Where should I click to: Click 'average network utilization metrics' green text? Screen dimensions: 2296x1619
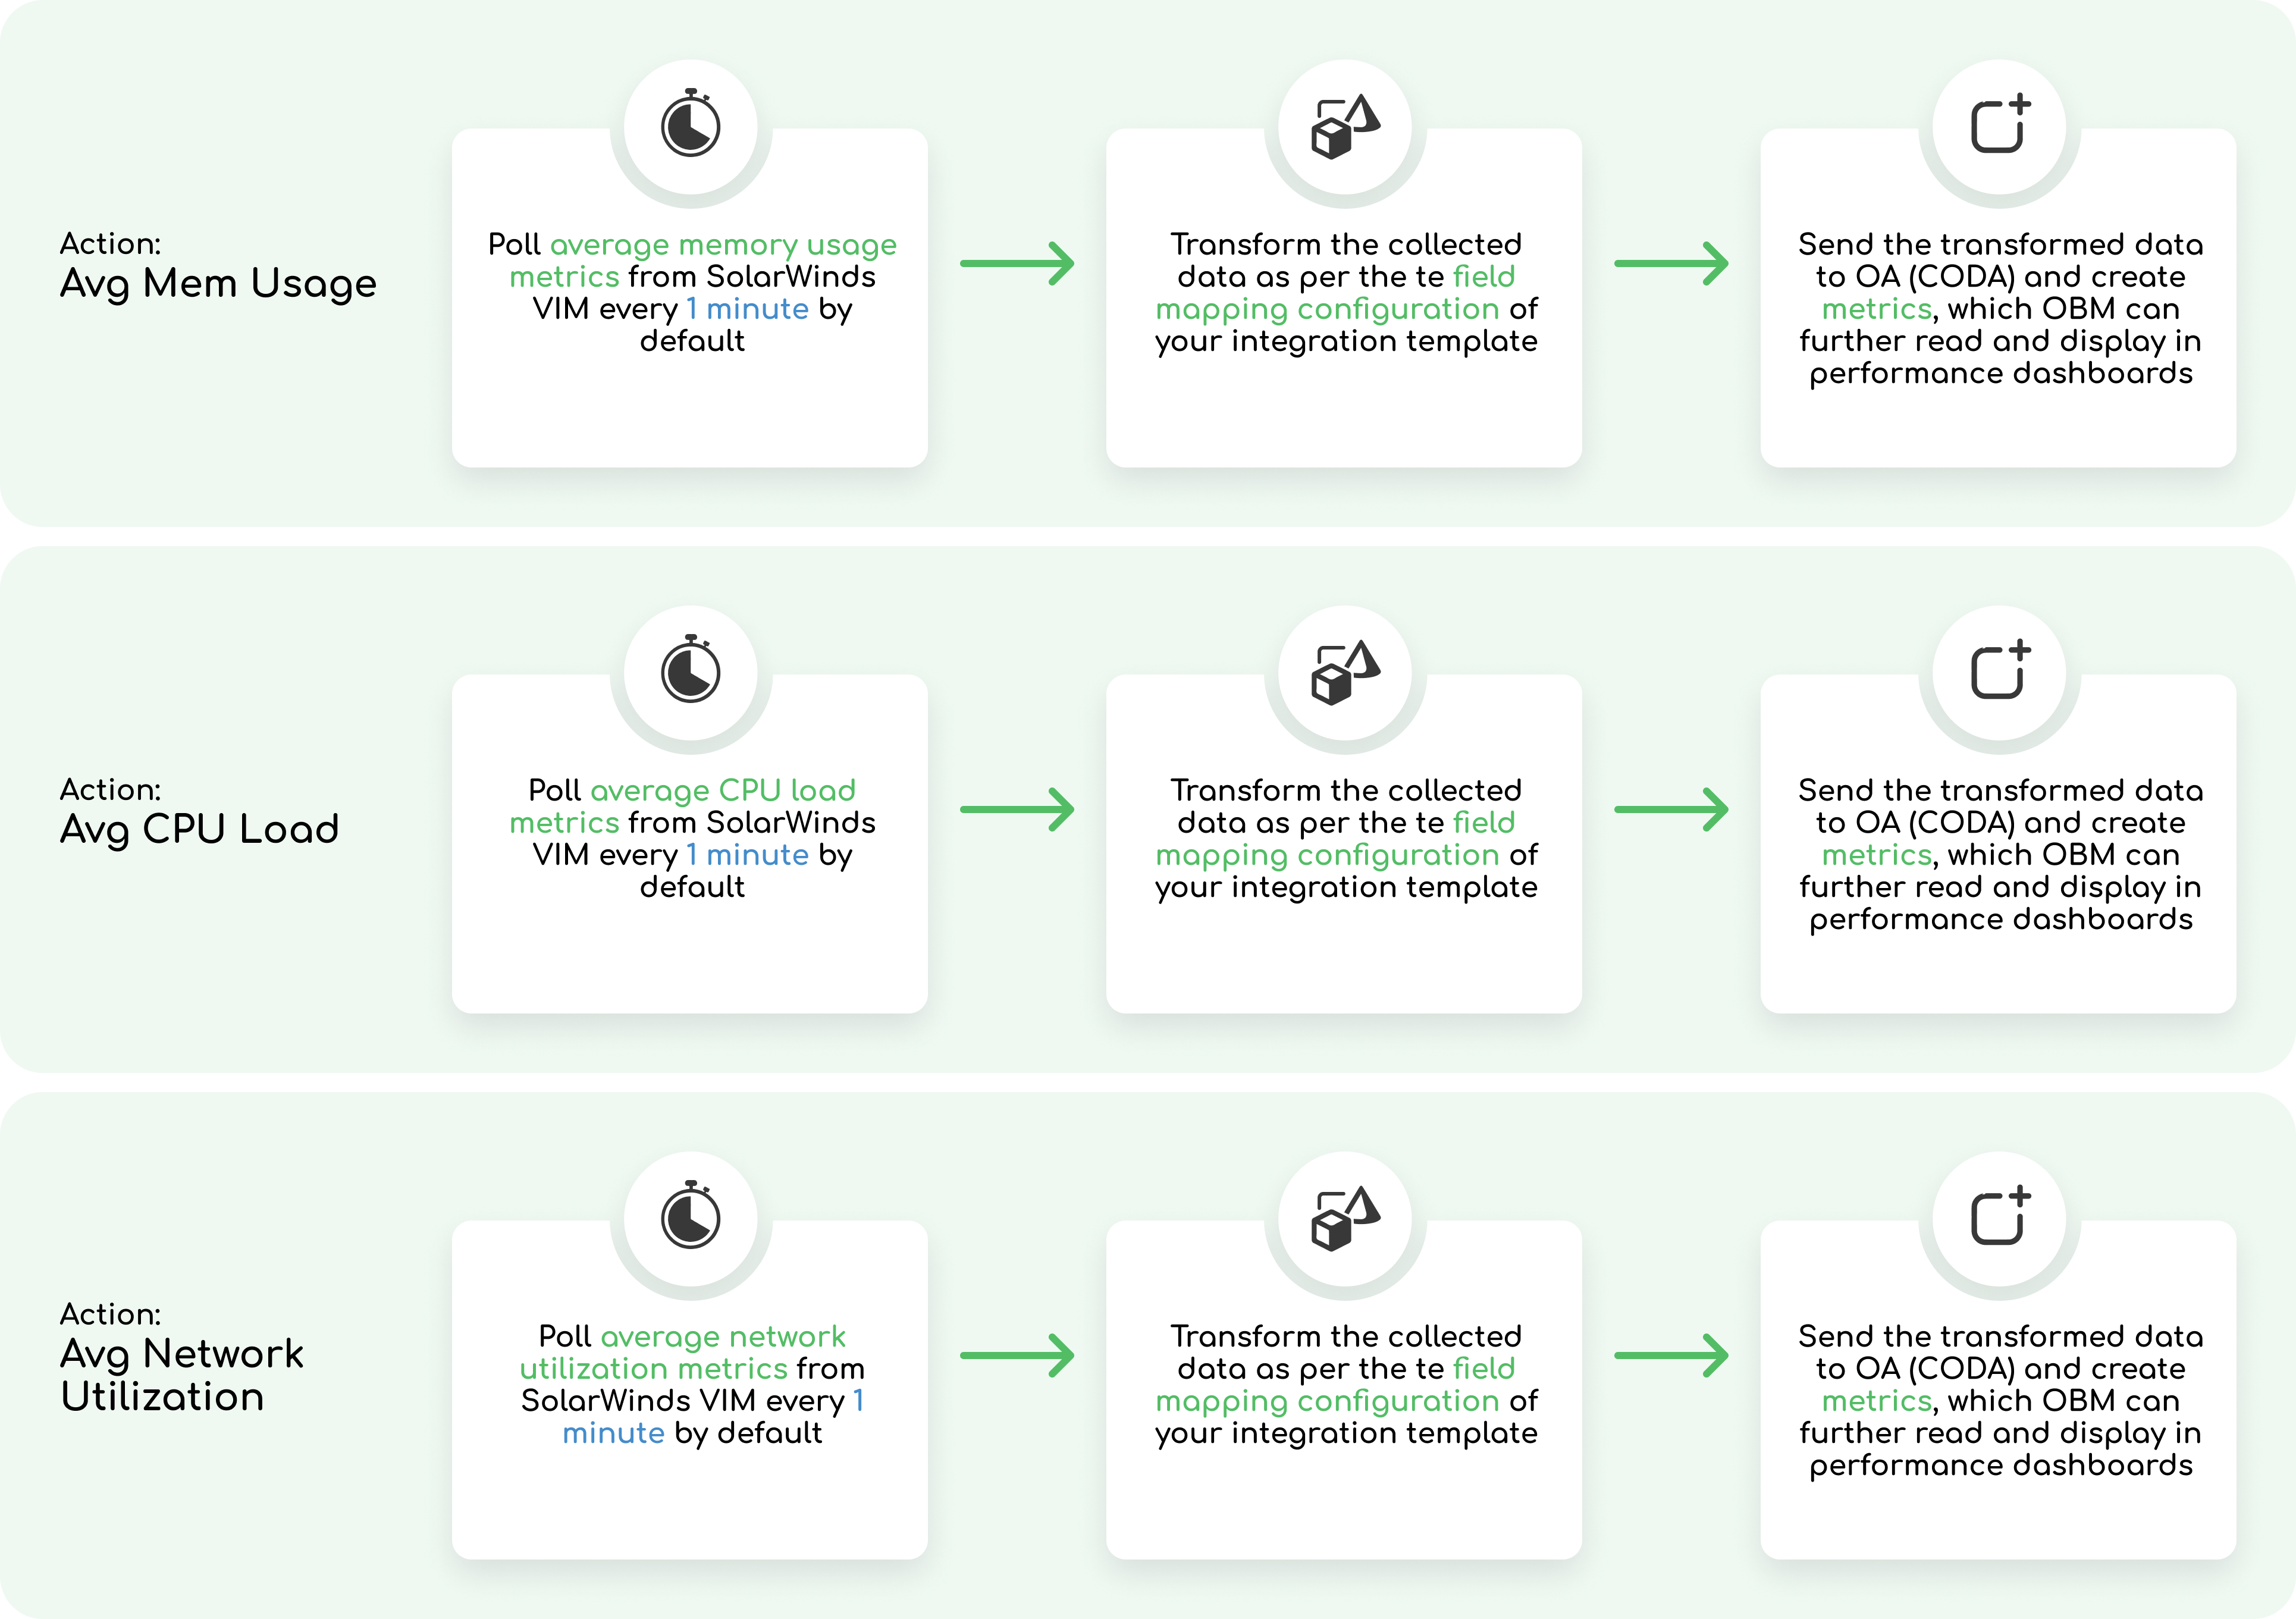click(722, 1337)
